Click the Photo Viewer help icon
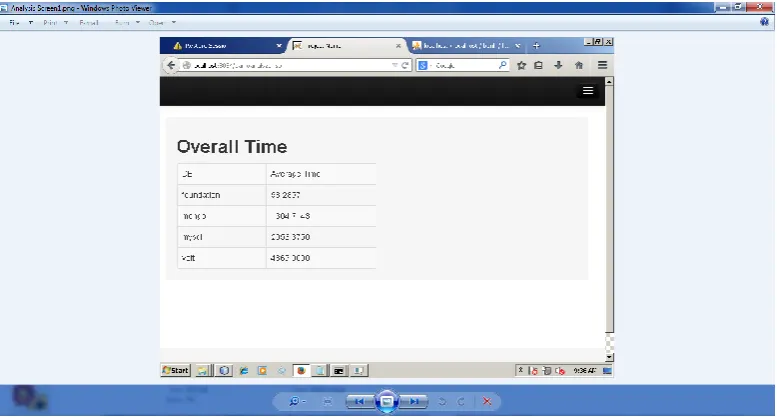 point(765,22)
